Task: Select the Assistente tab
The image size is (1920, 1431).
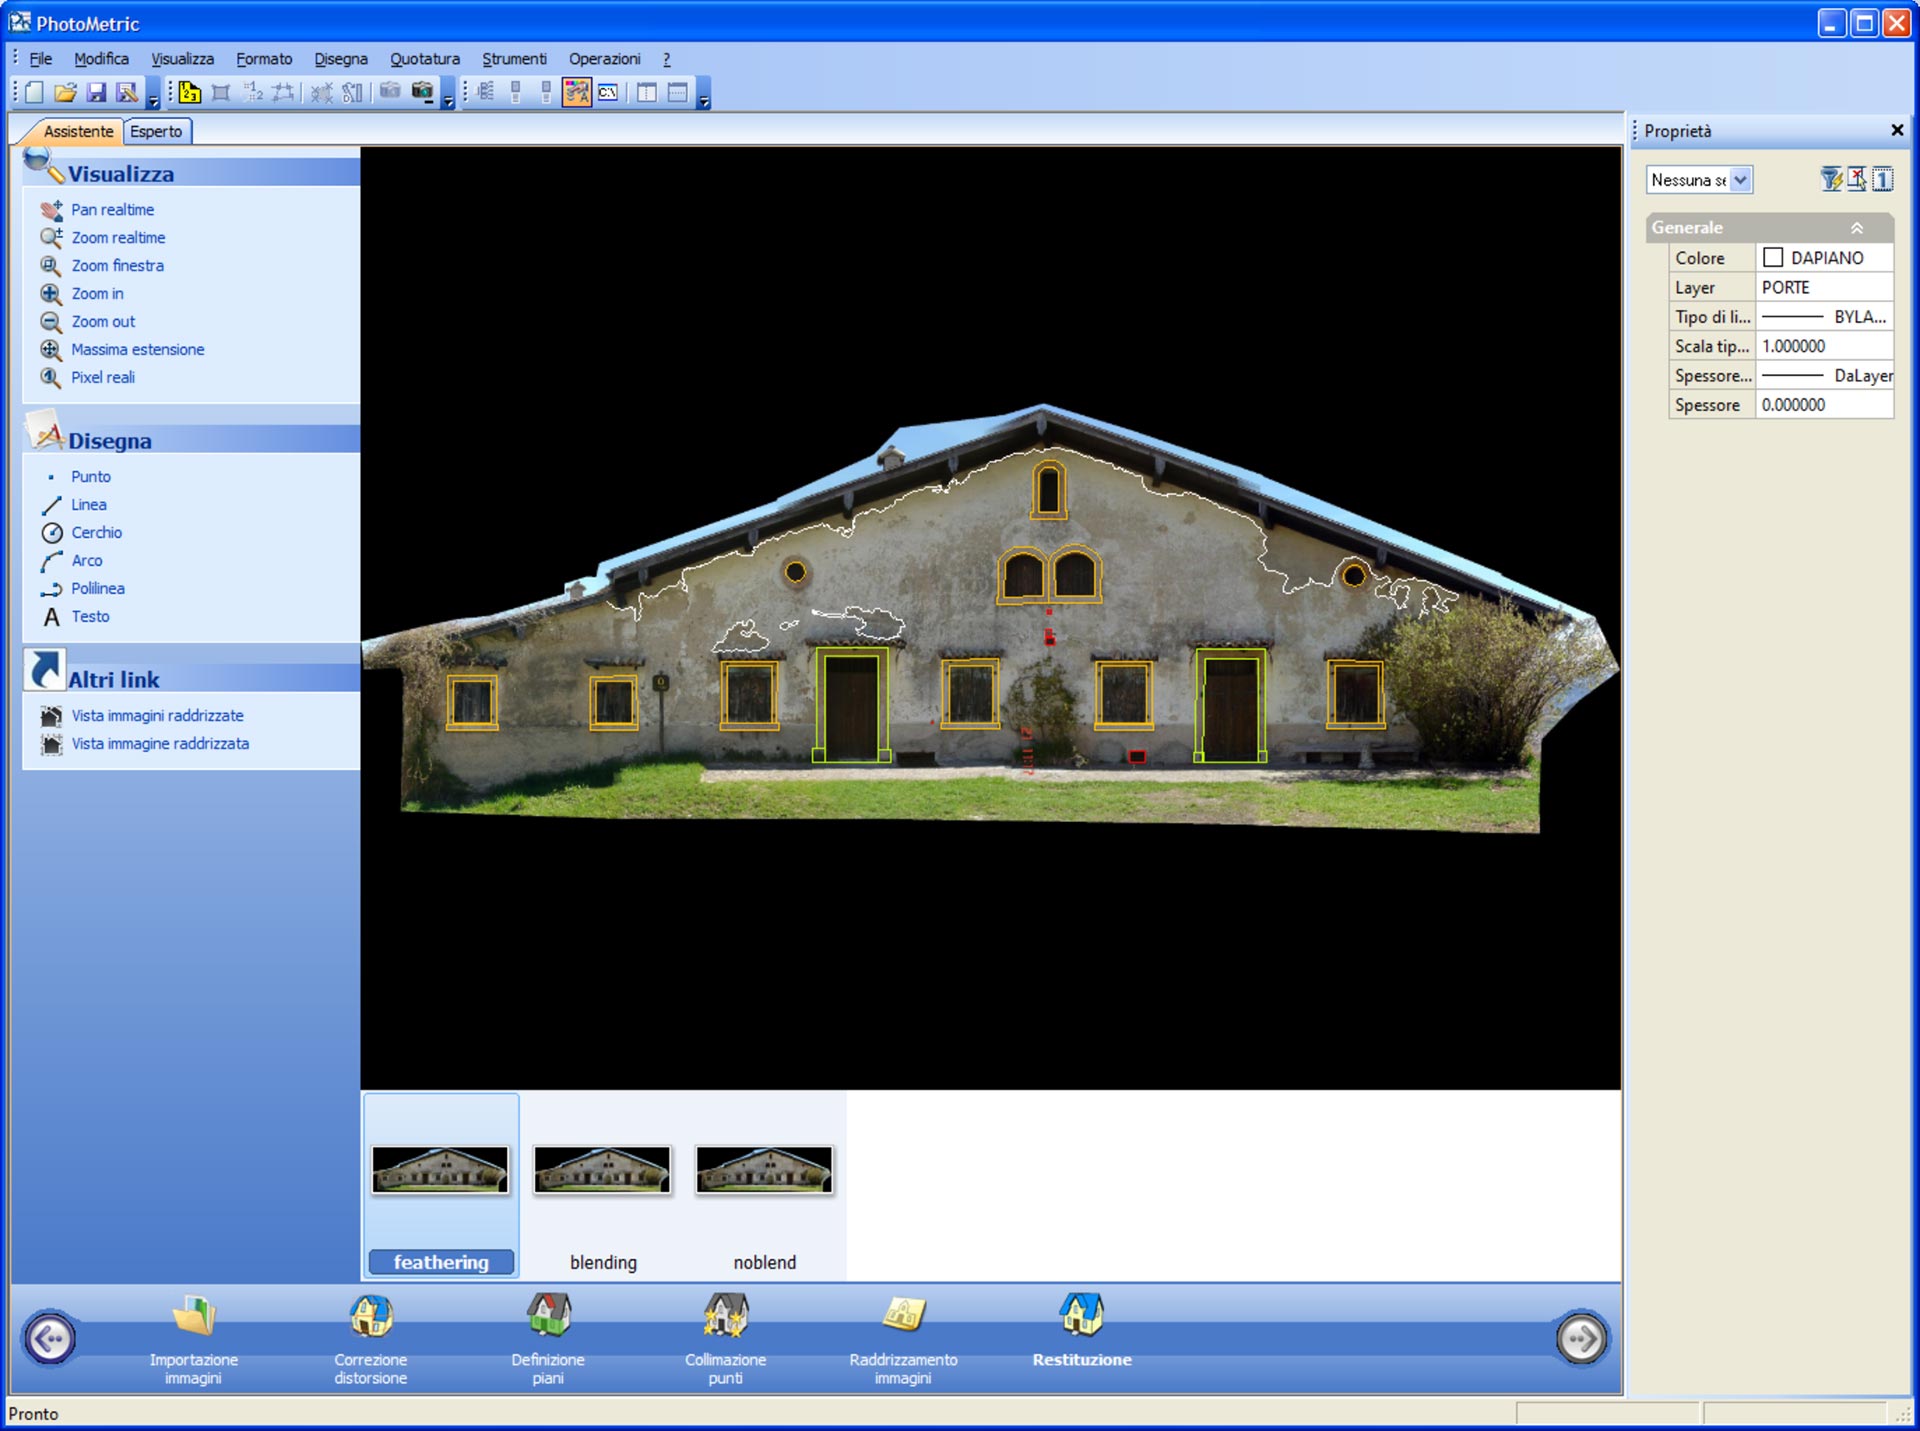Action: coord(78,131)
